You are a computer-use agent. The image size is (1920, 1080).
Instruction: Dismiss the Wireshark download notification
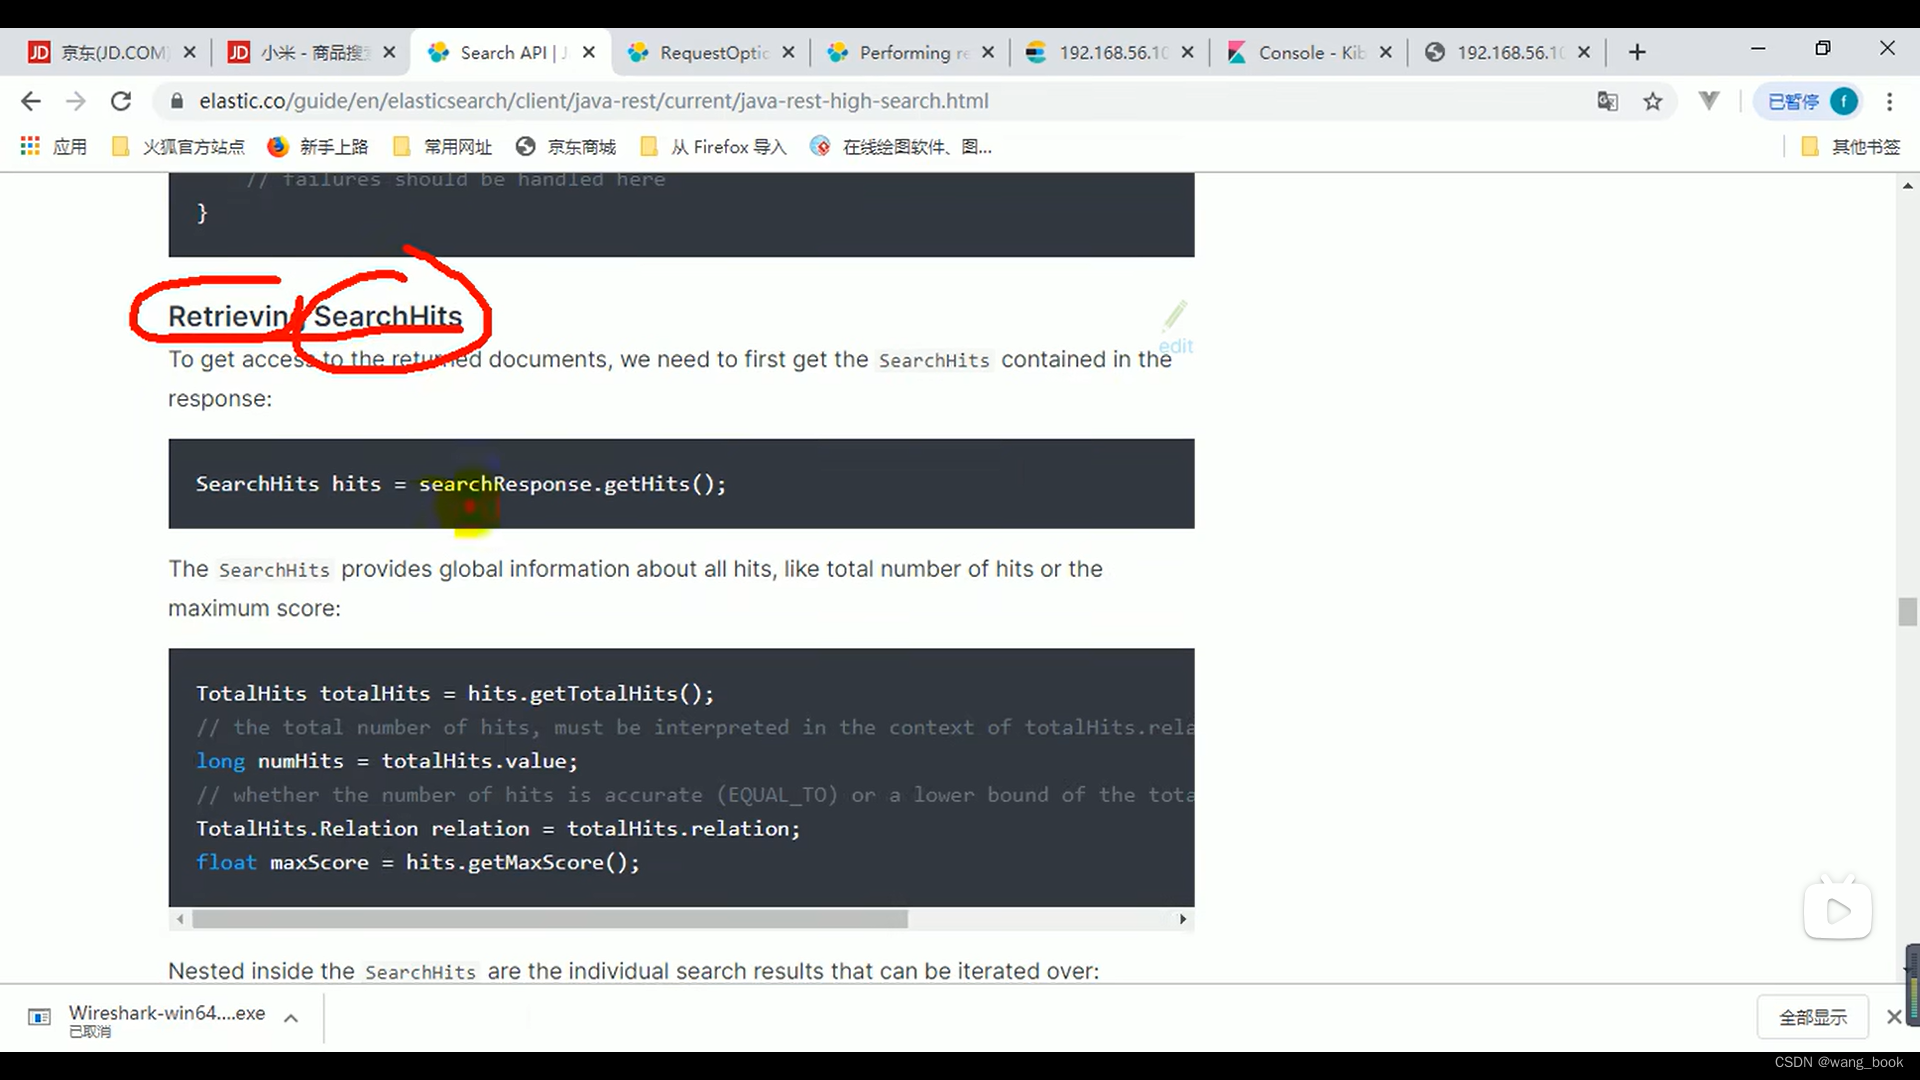click(1895, 1017)
